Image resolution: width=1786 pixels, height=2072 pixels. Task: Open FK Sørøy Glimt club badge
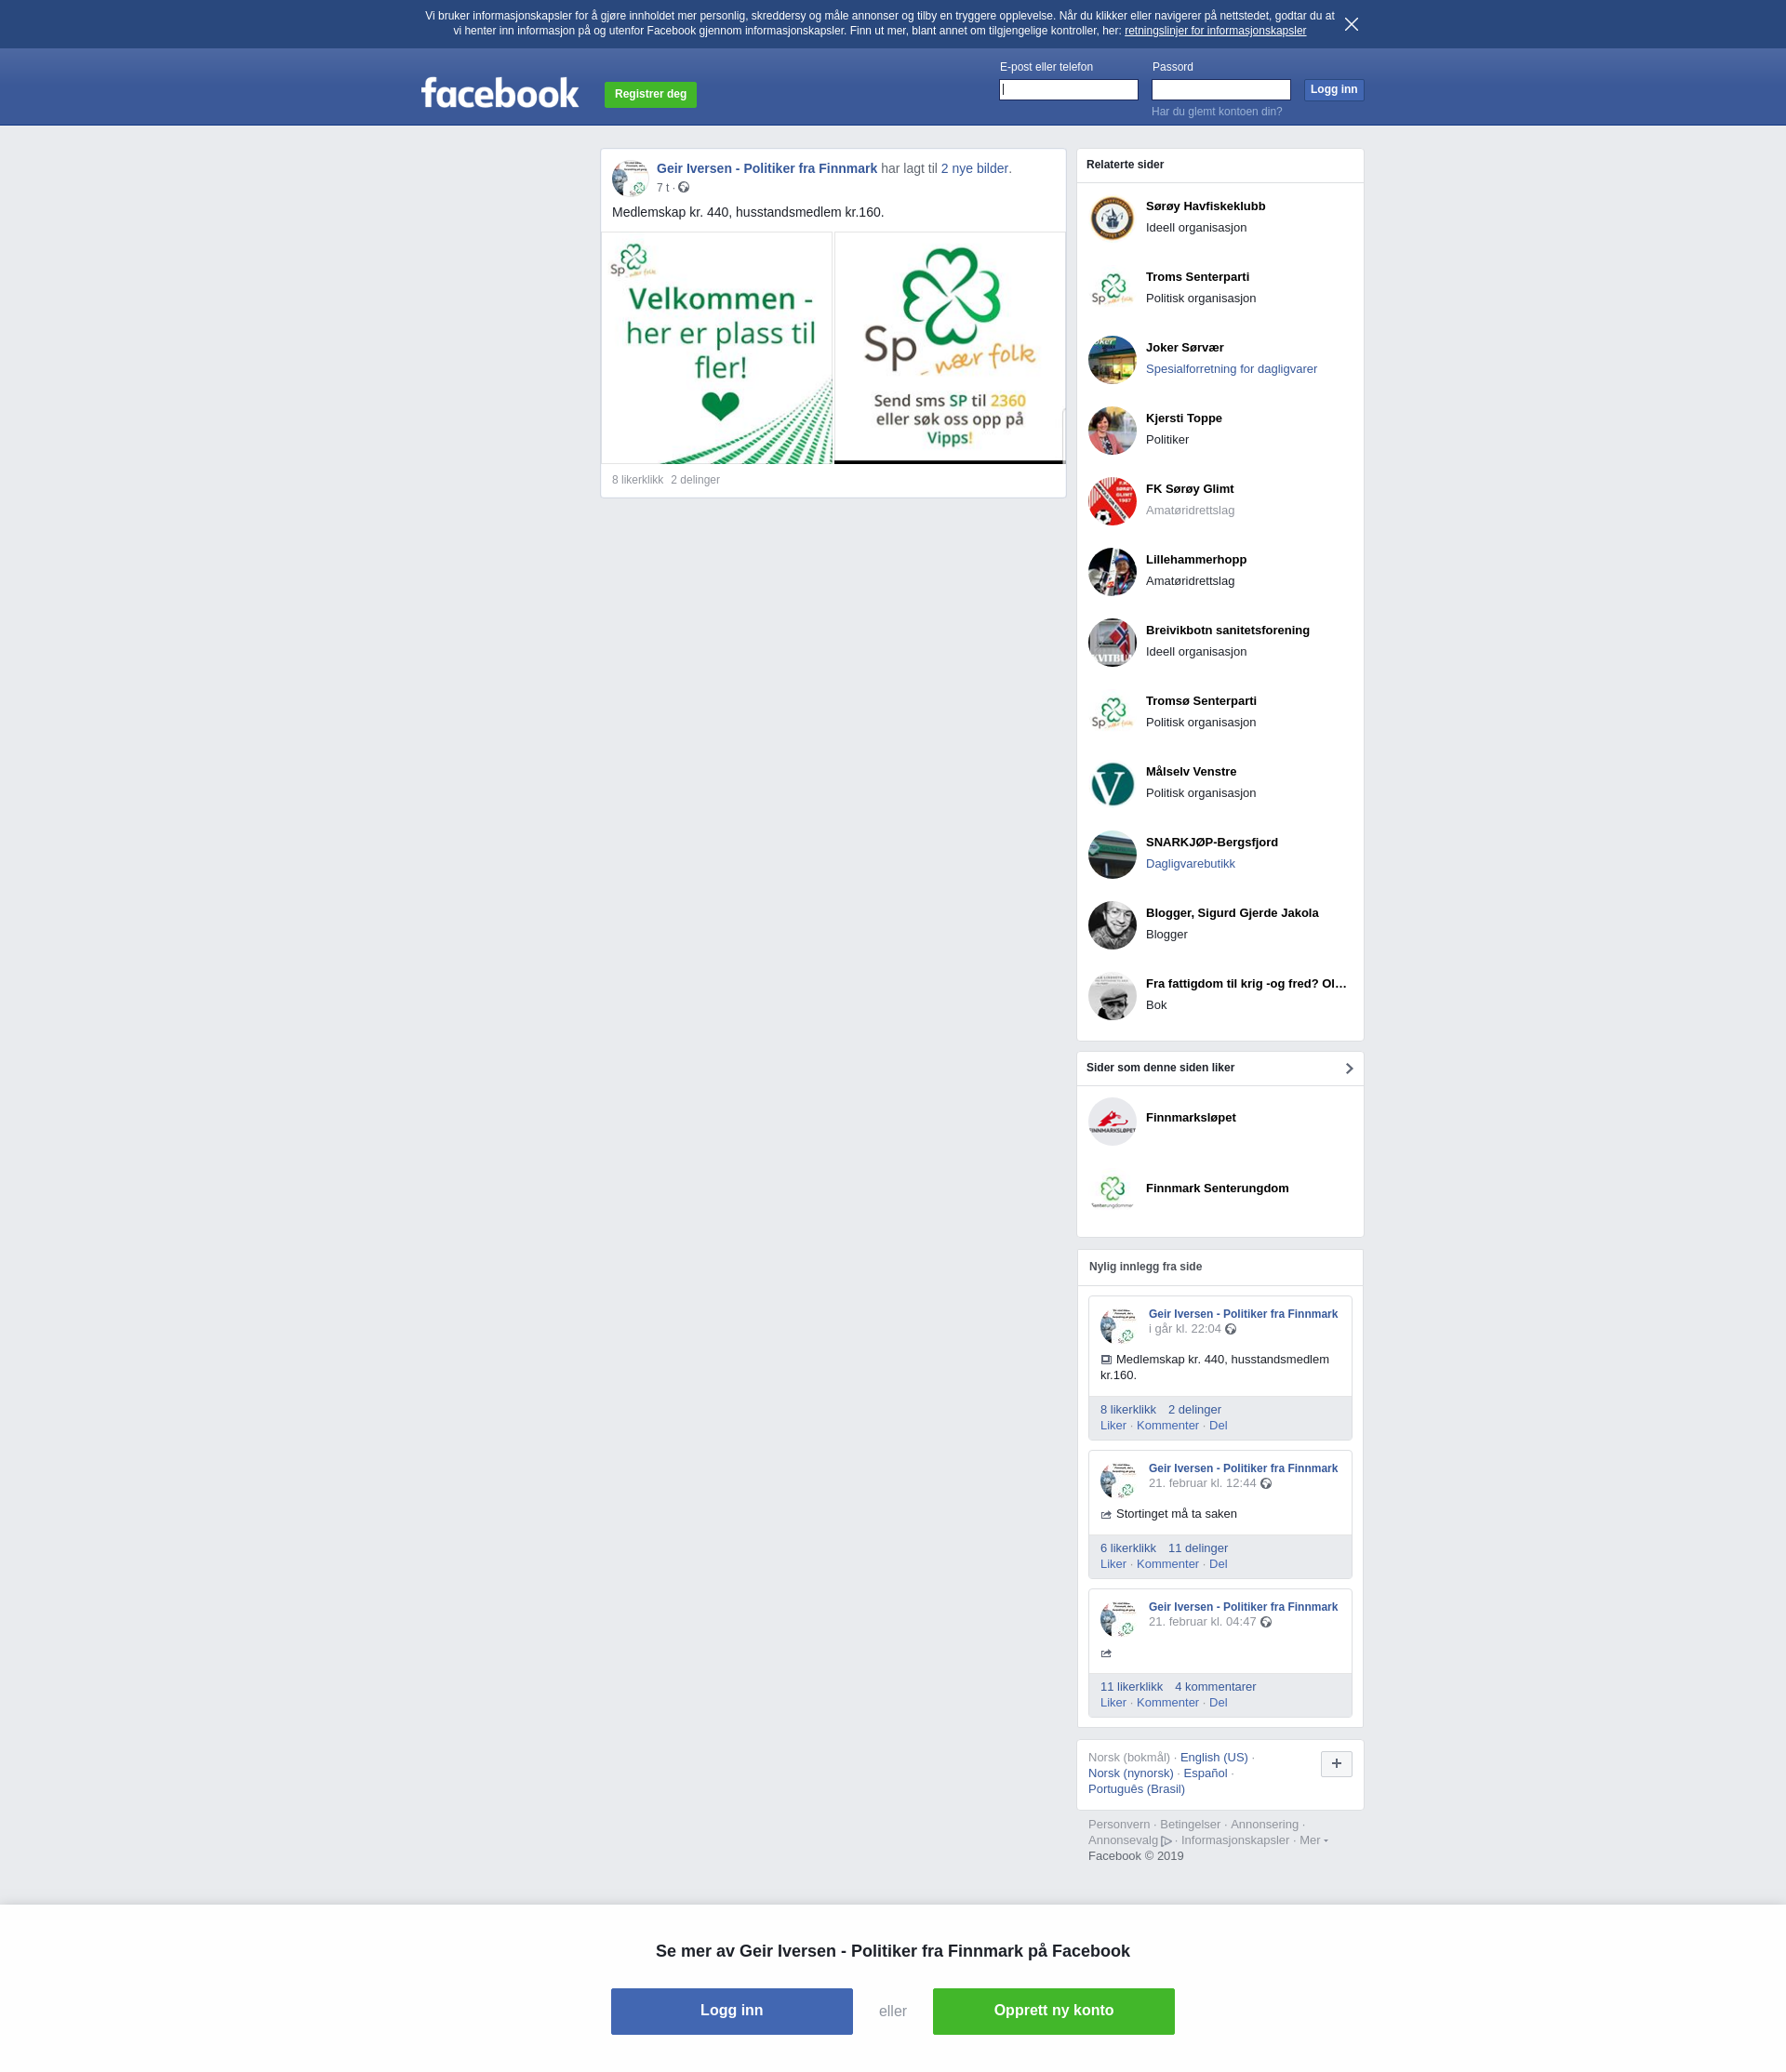pyautogui.click(x=1112, y=501)
